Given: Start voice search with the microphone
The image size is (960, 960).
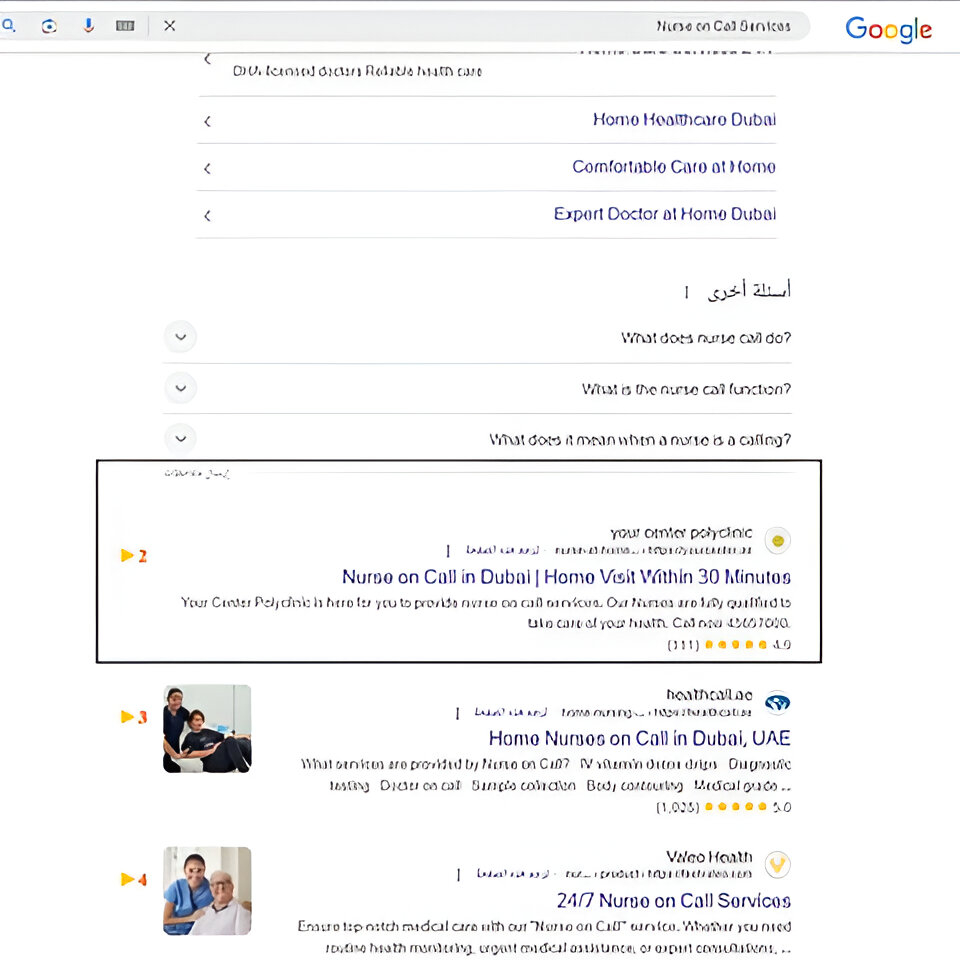Looking at the screenshot, I should [x=88, y=26].
